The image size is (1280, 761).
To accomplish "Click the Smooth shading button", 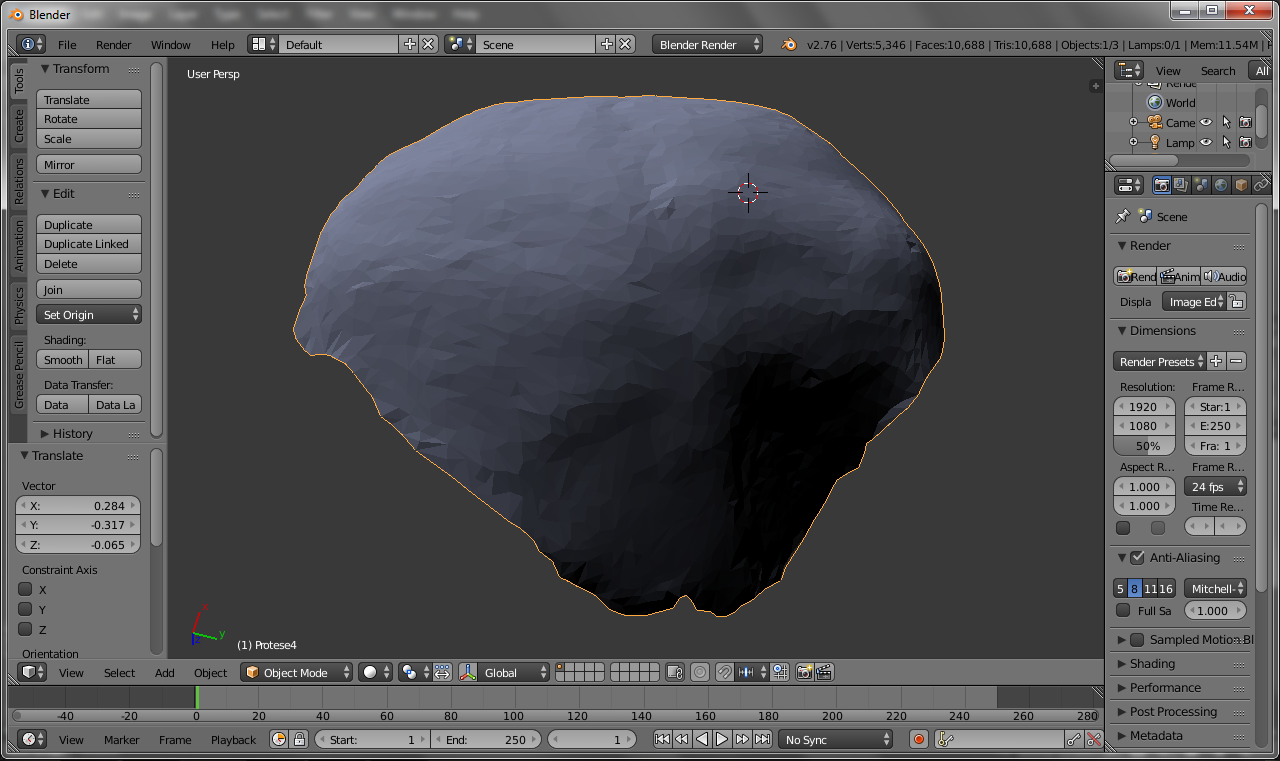I will click(63, 359).
